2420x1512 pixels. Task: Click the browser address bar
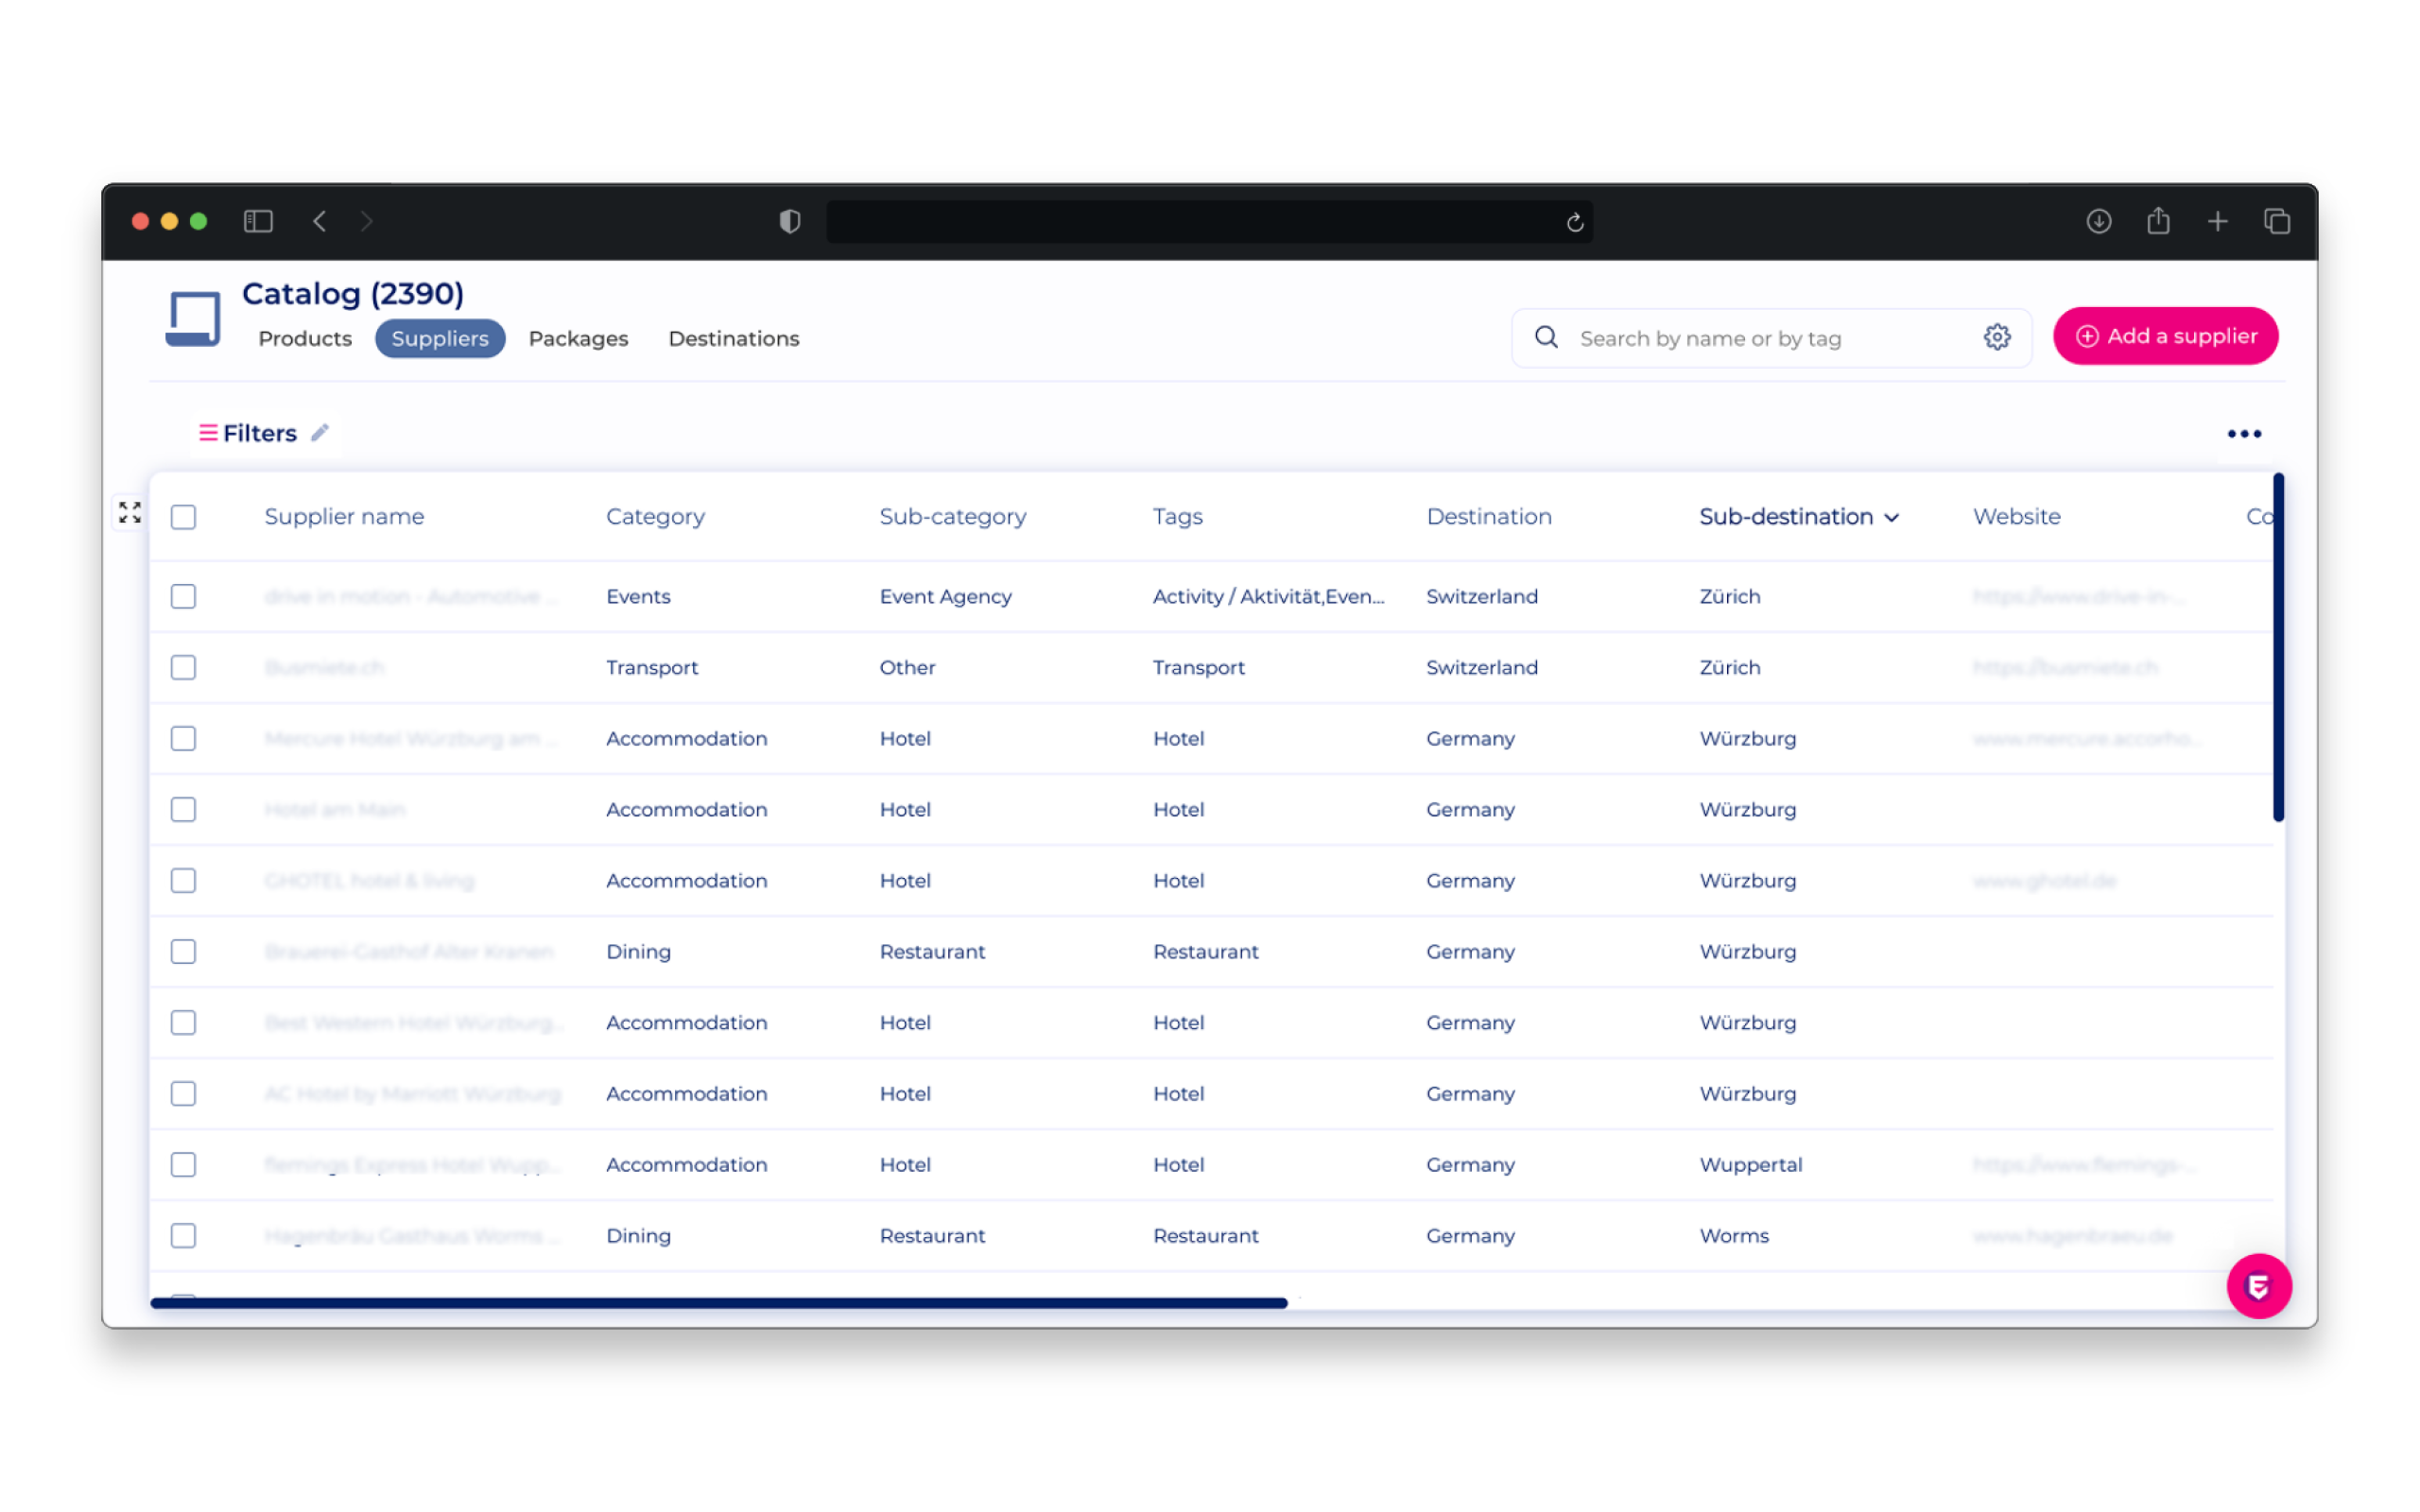(x=1209, y=221)
